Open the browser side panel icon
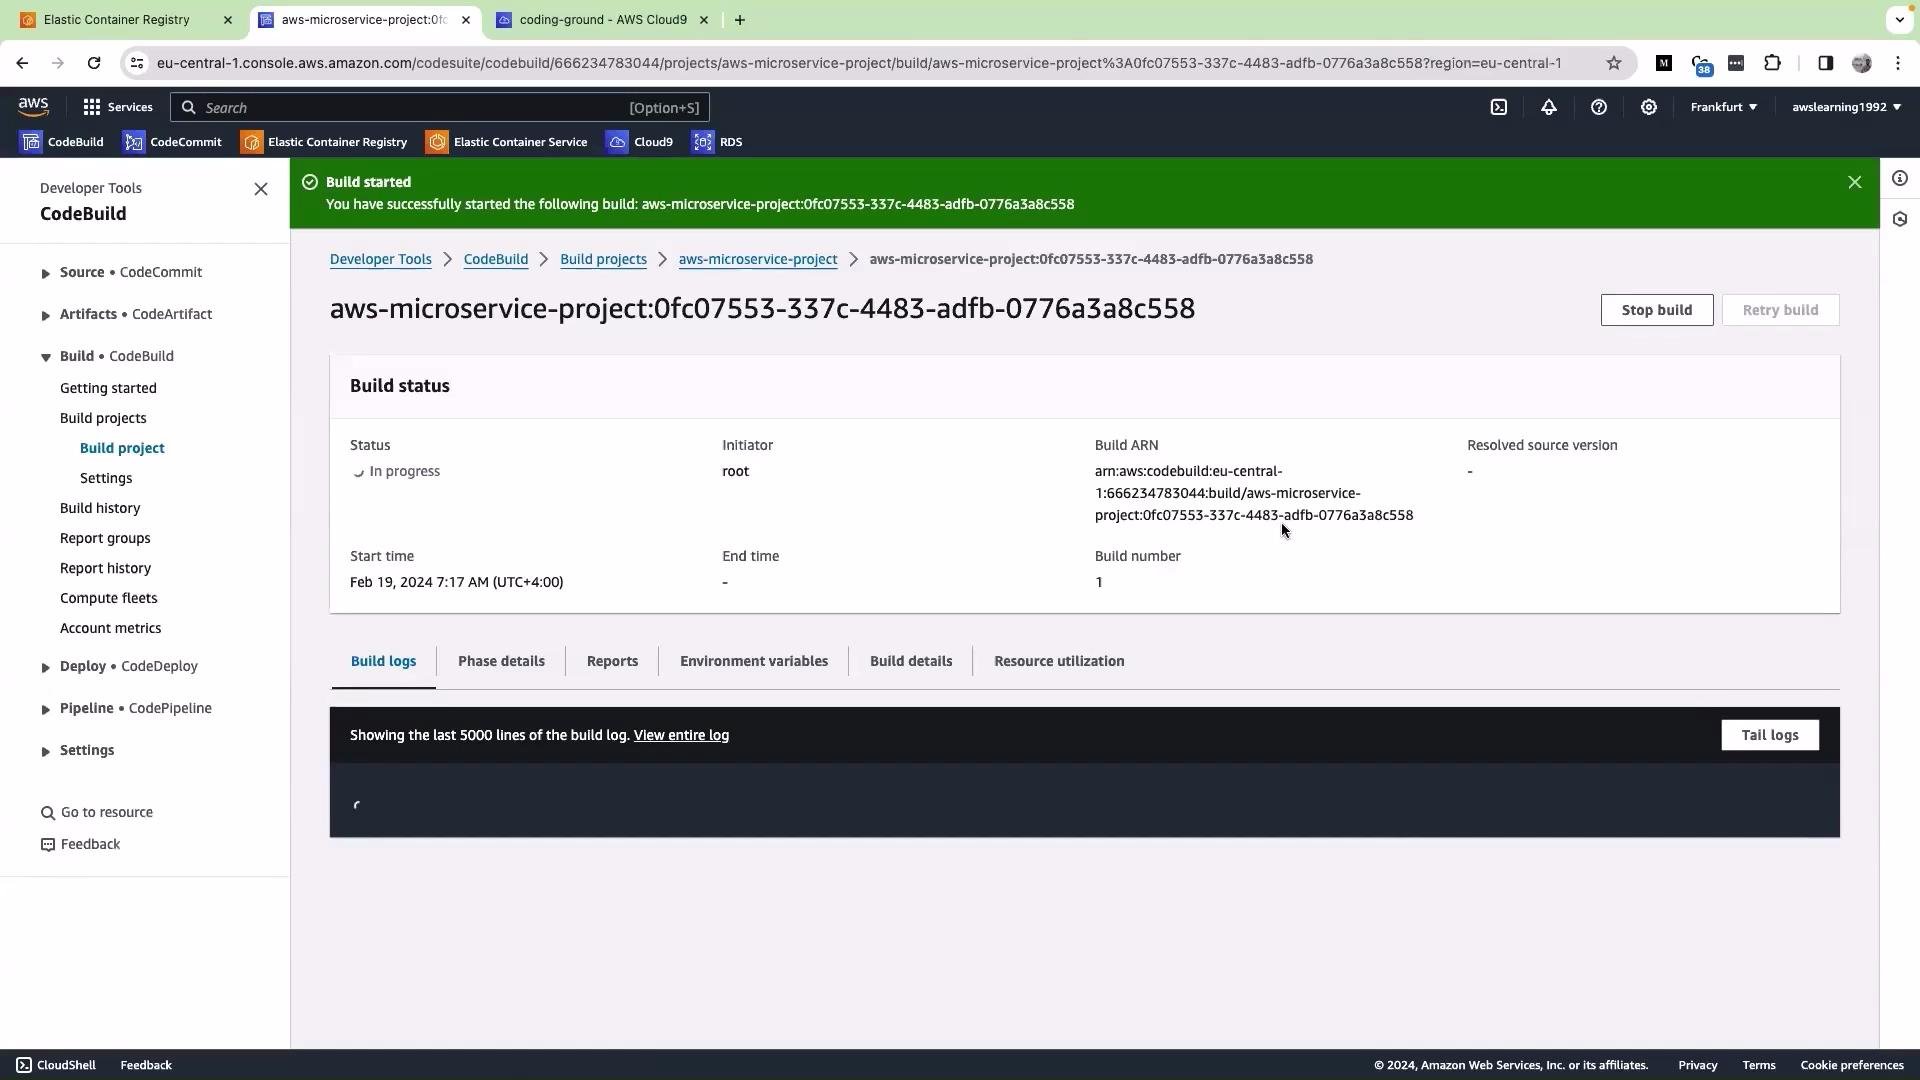The width and height of the screenshot is (1920, 1080). (x=1825, y=63)
